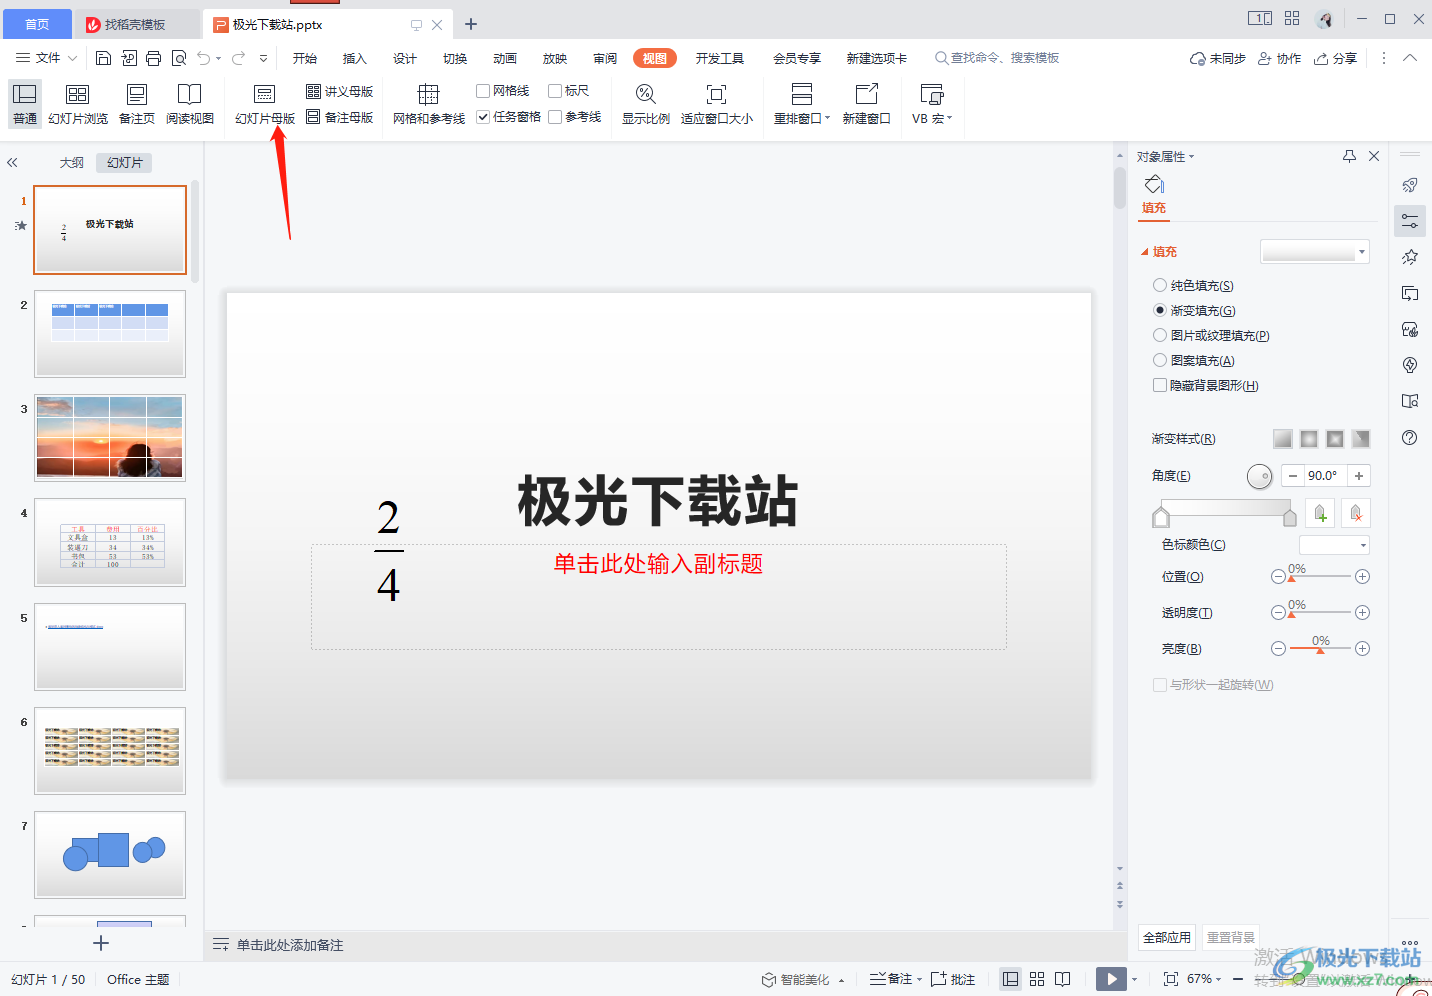The image size is (1432, 996).
Task: Open the Design ribbon tab
Action: (405, 58)
